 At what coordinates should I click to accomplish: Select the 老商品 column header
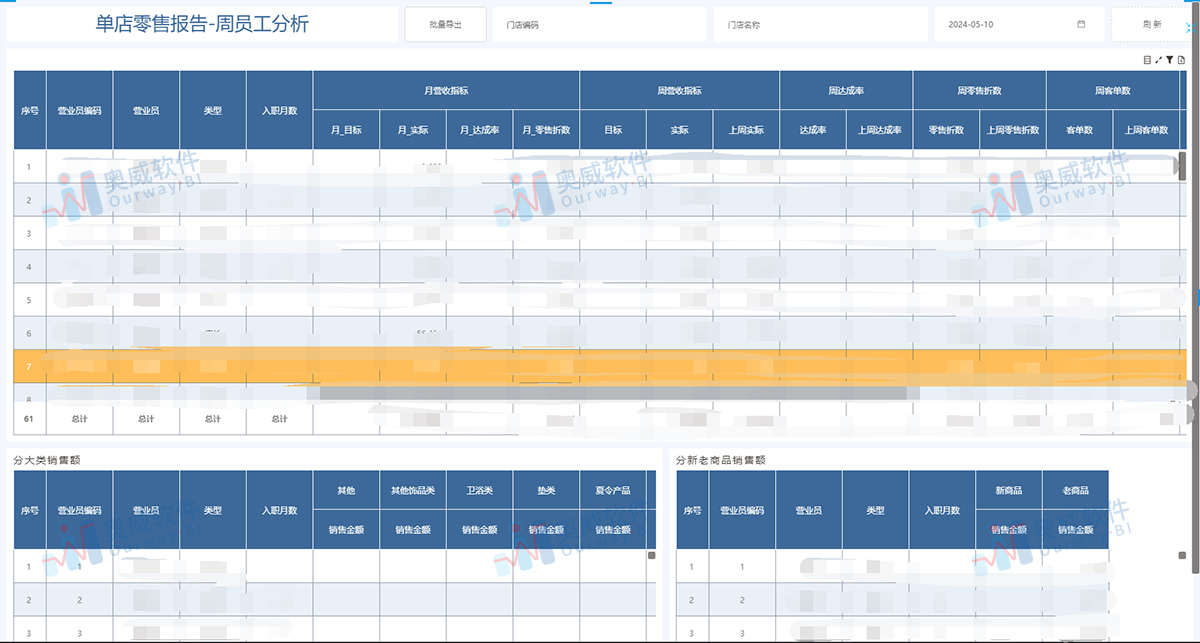point(1075,491)
